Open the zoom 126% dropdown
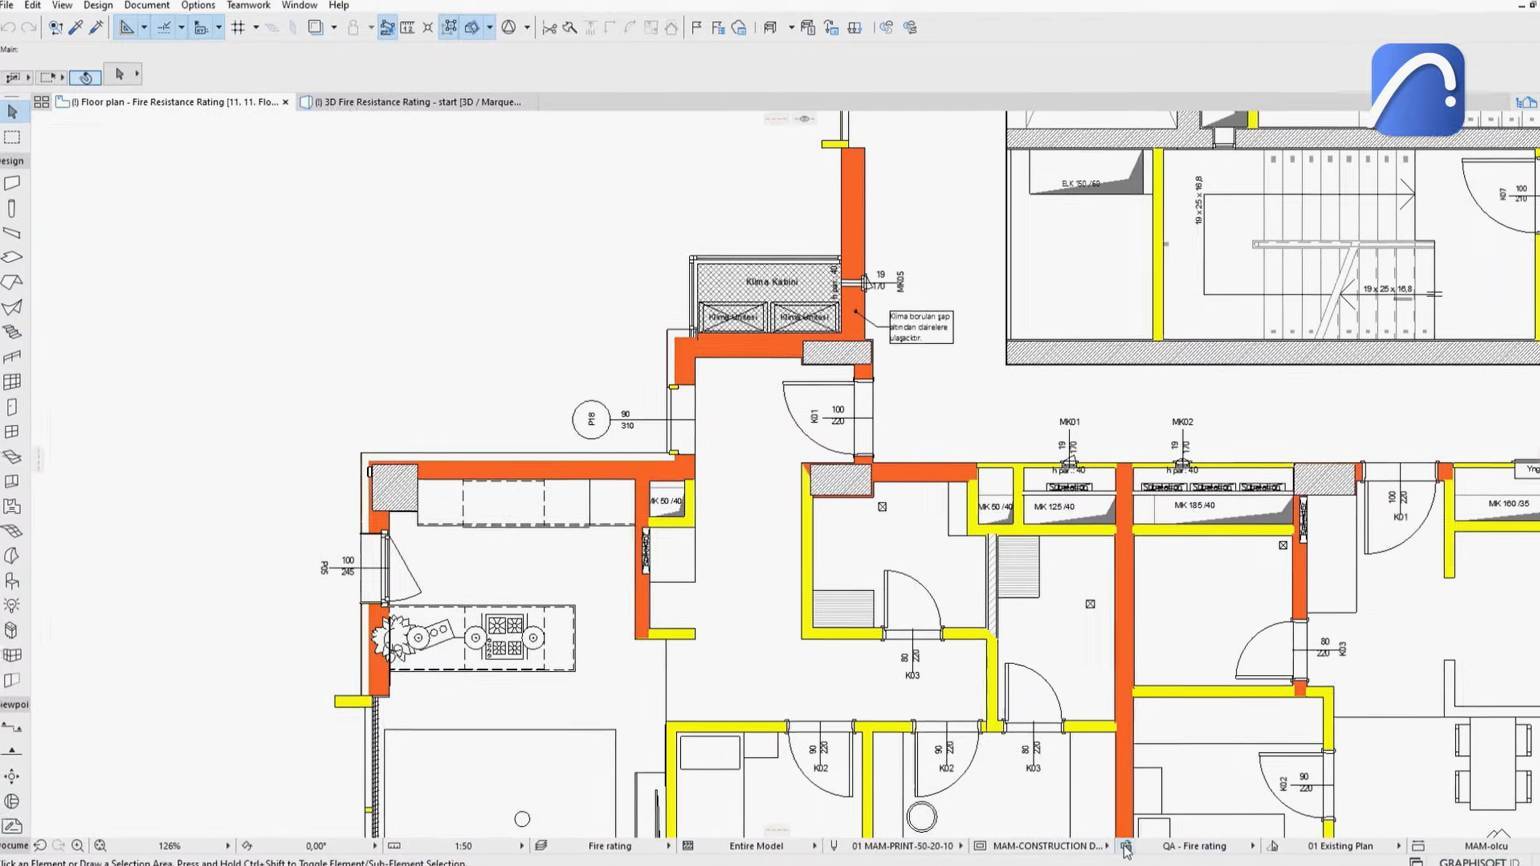 pyautogui.click(x=228, y=846)
